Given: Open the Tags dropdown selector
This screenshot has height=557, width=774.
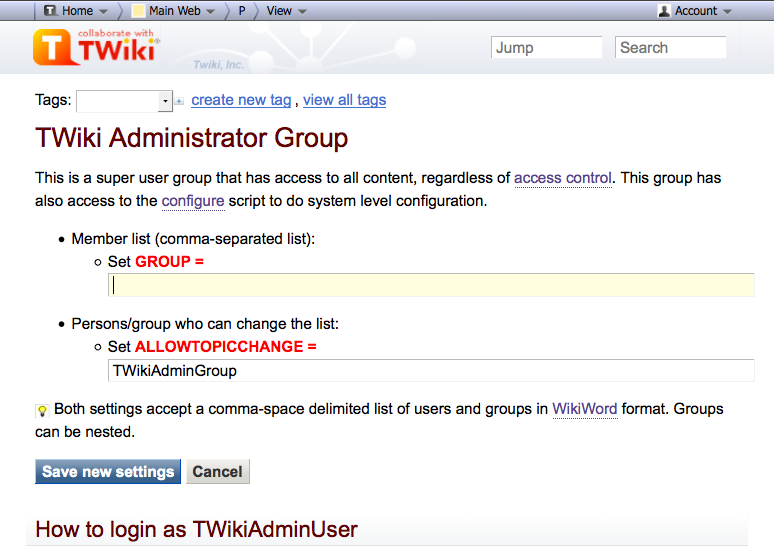Looking at the screenshot, I should coord(125,101).
